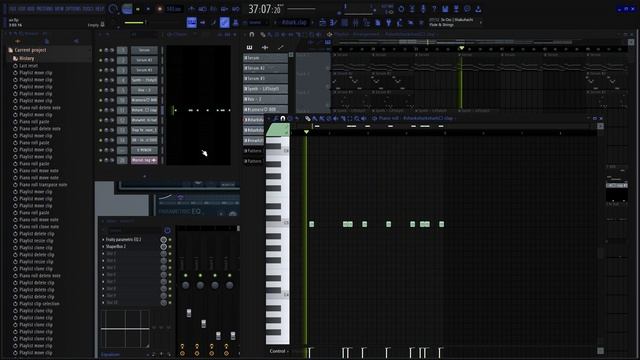Select Serum pattern in playlist picker

click(265, 58)
